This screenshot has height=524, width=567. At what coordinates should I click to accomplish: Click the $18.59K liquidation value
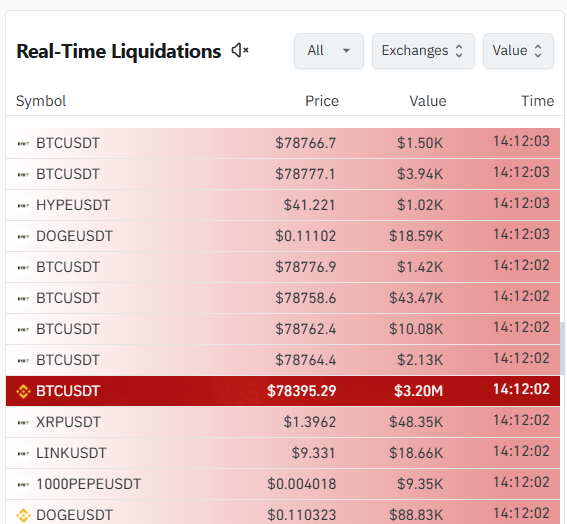(416, 236)
